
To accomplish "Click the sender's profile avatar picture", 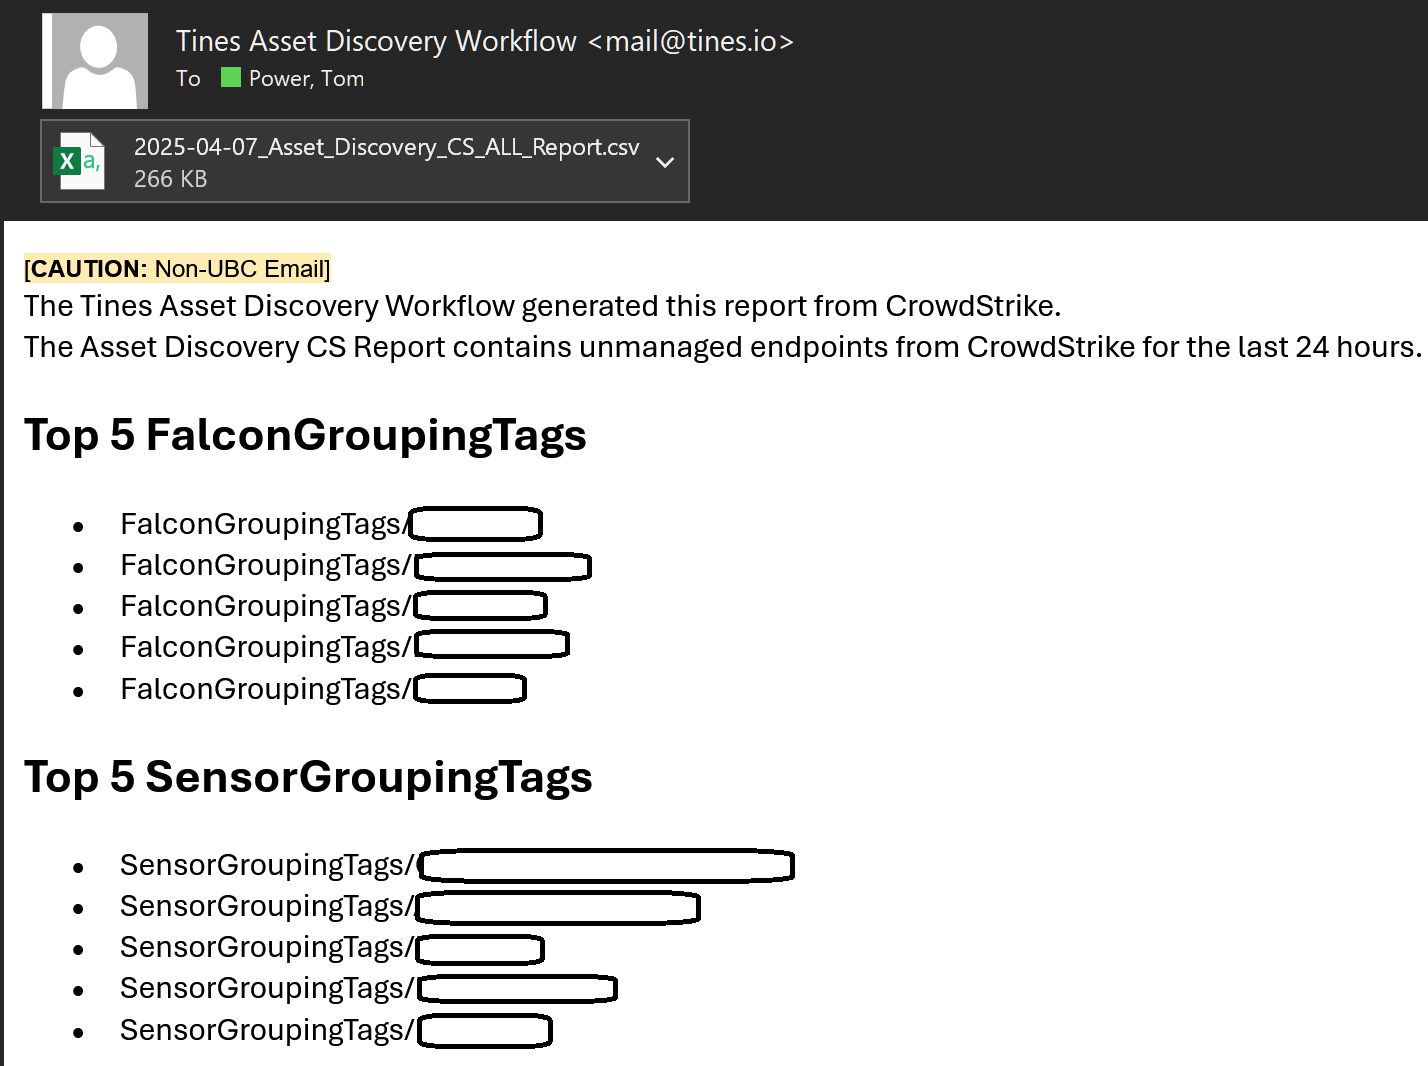I will point(96,61).
